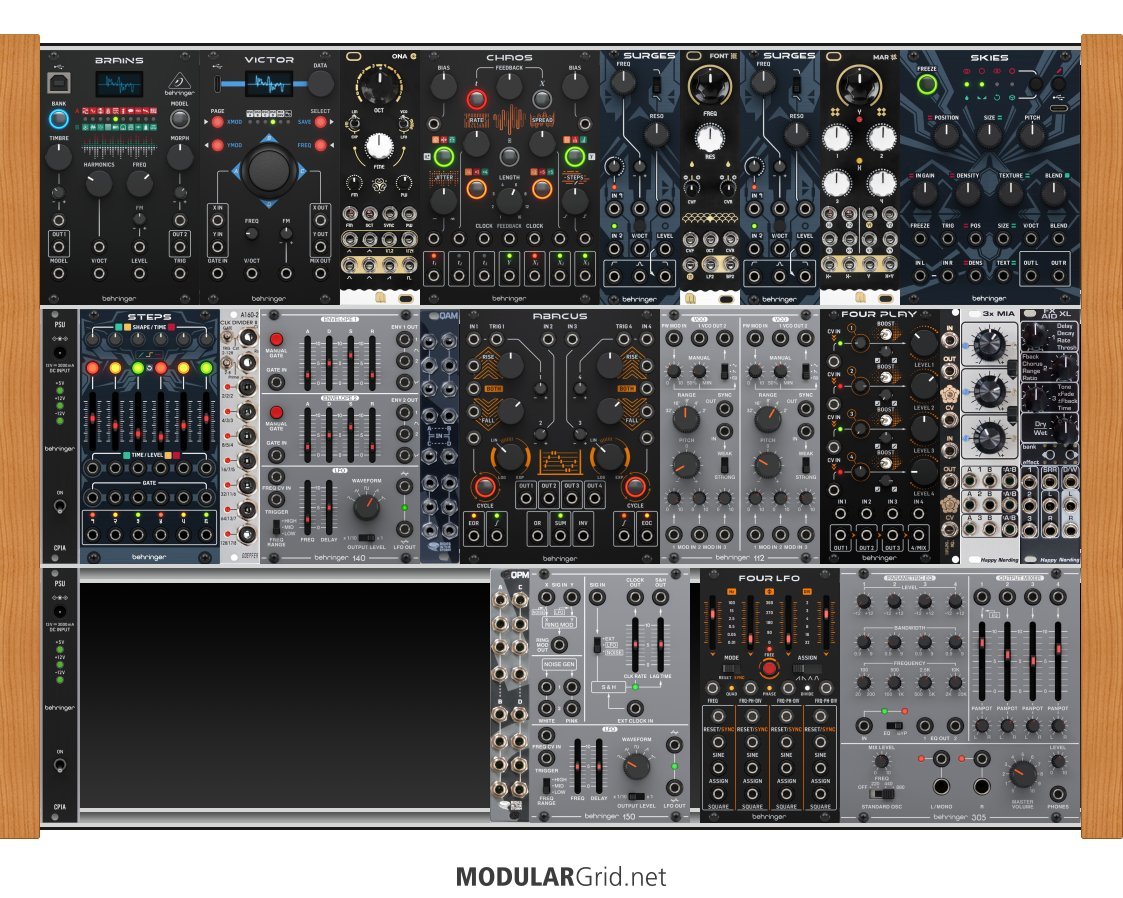Tap the red XMOD button on Victor
Viewport: 1123px width, 898px height.
coord(218,122)
